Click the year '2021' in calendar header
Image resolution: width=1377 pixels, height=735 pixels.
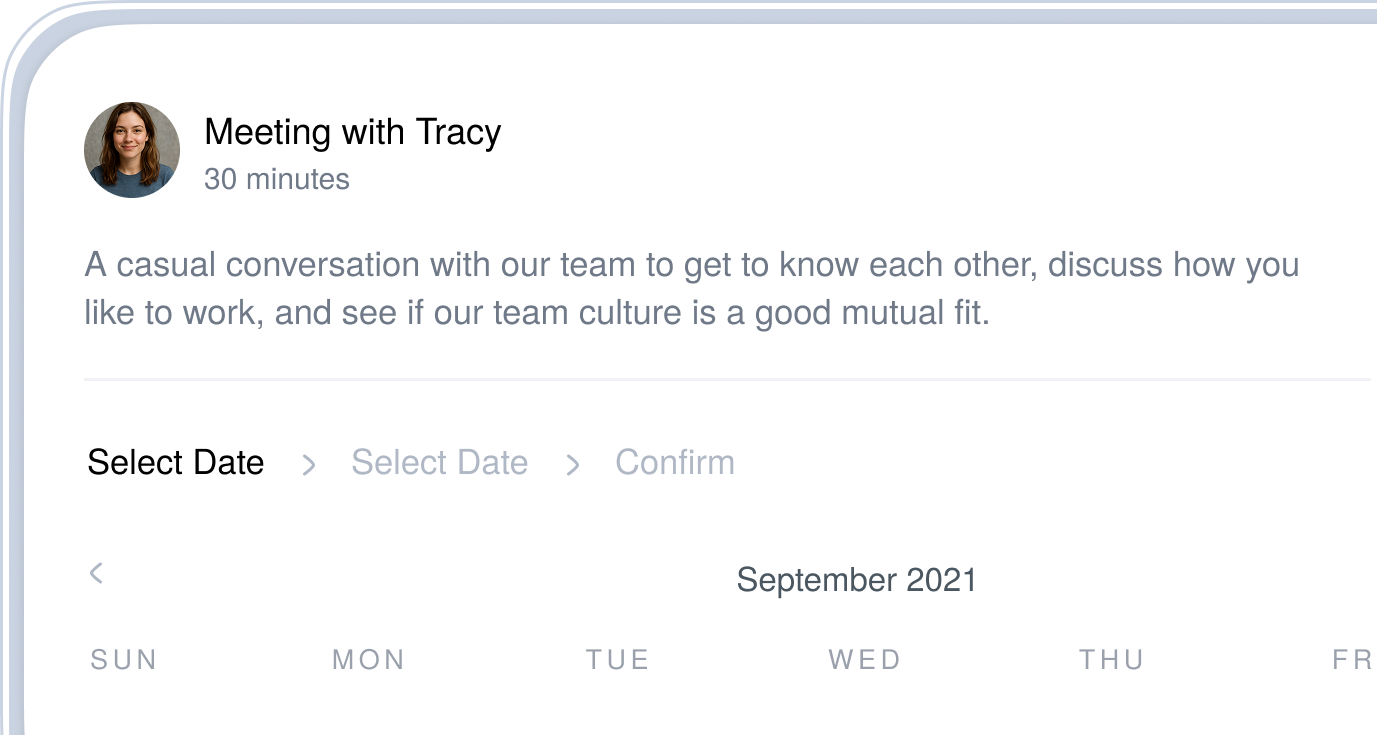(x=941, y=580)
